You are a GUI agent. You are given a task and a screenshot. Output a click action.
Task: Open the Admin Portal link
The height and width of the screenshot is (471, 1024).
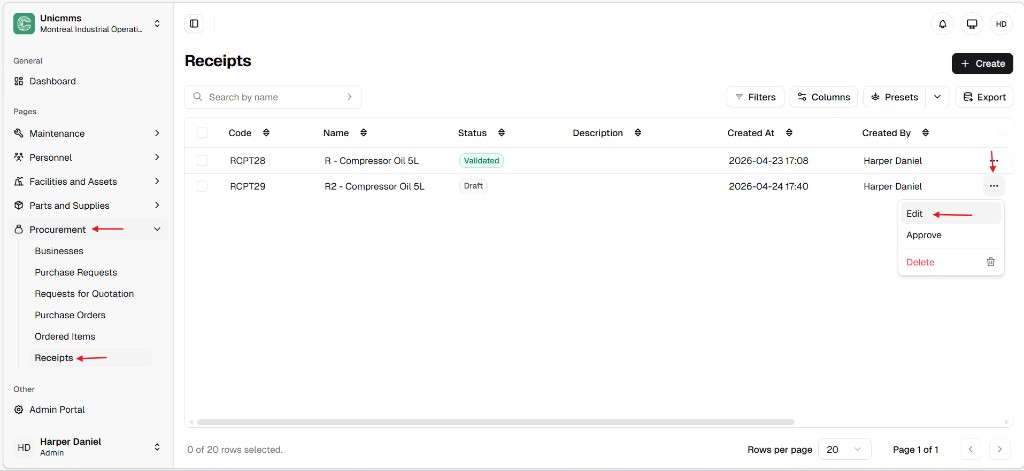(57, 410)
